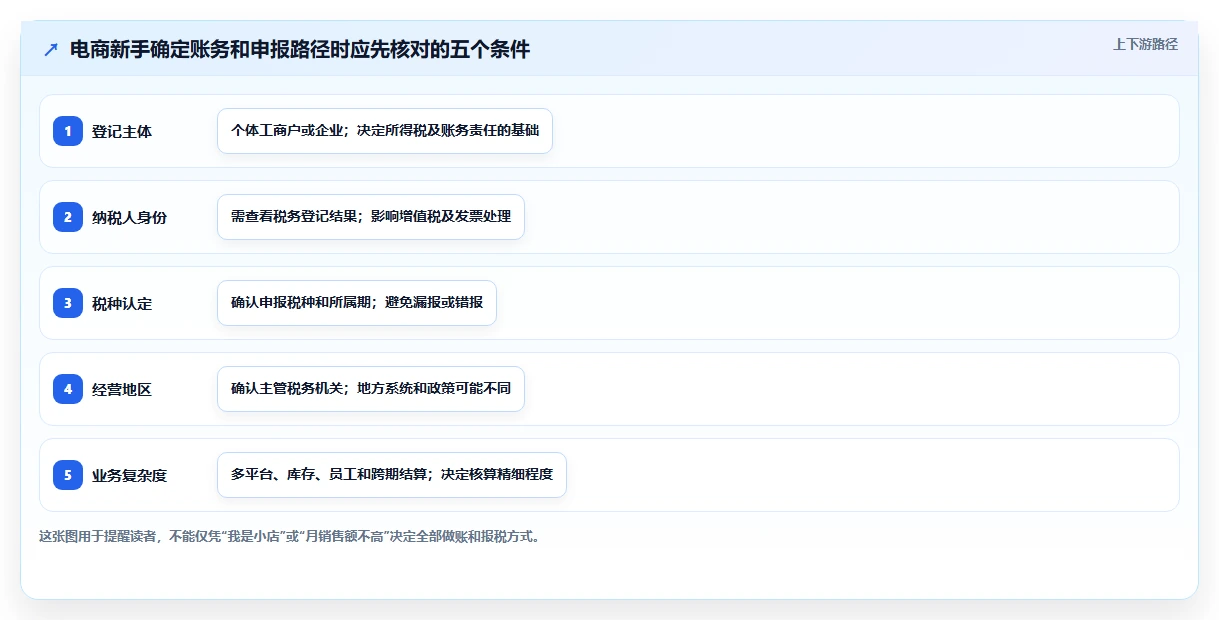The width and height of the screenshot is (1219, 620).
Task: Open the 需查看税务登记结果 description box
Action: pyautogui.click(x=371, y=217)
